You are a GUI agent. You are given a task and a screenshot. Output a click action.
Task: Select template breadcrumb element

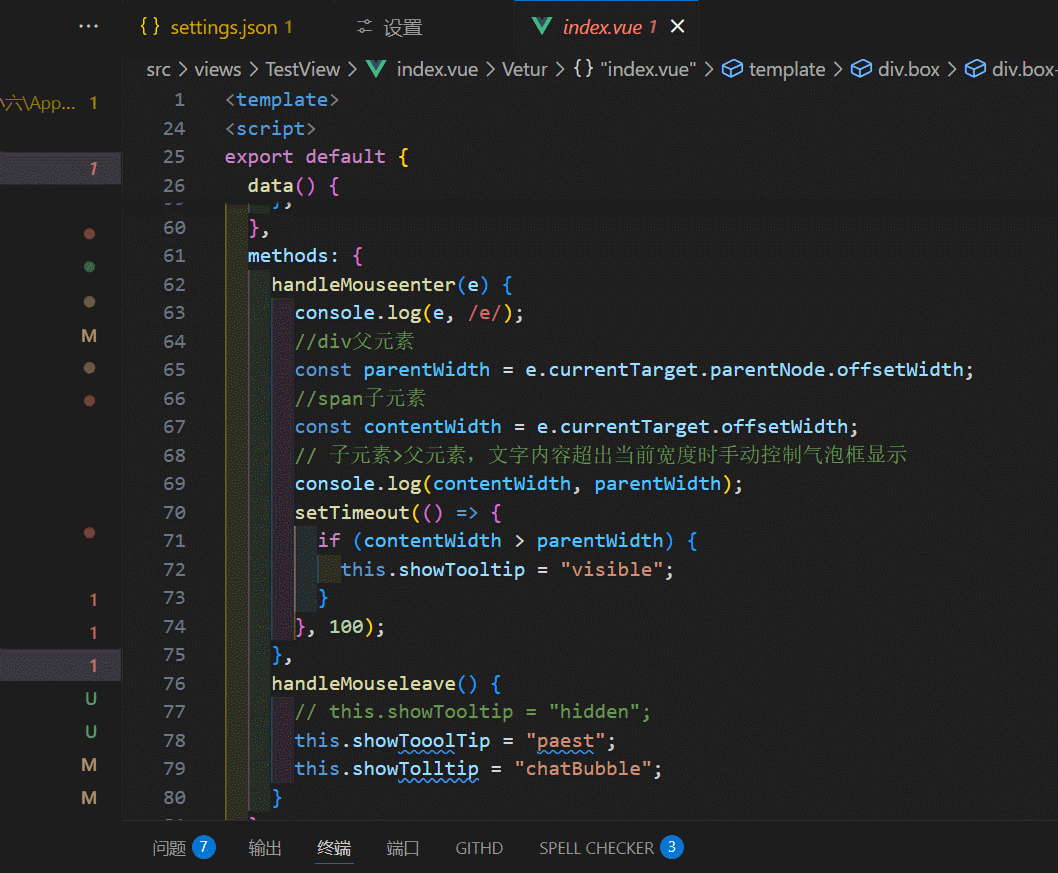coord(787,69)
